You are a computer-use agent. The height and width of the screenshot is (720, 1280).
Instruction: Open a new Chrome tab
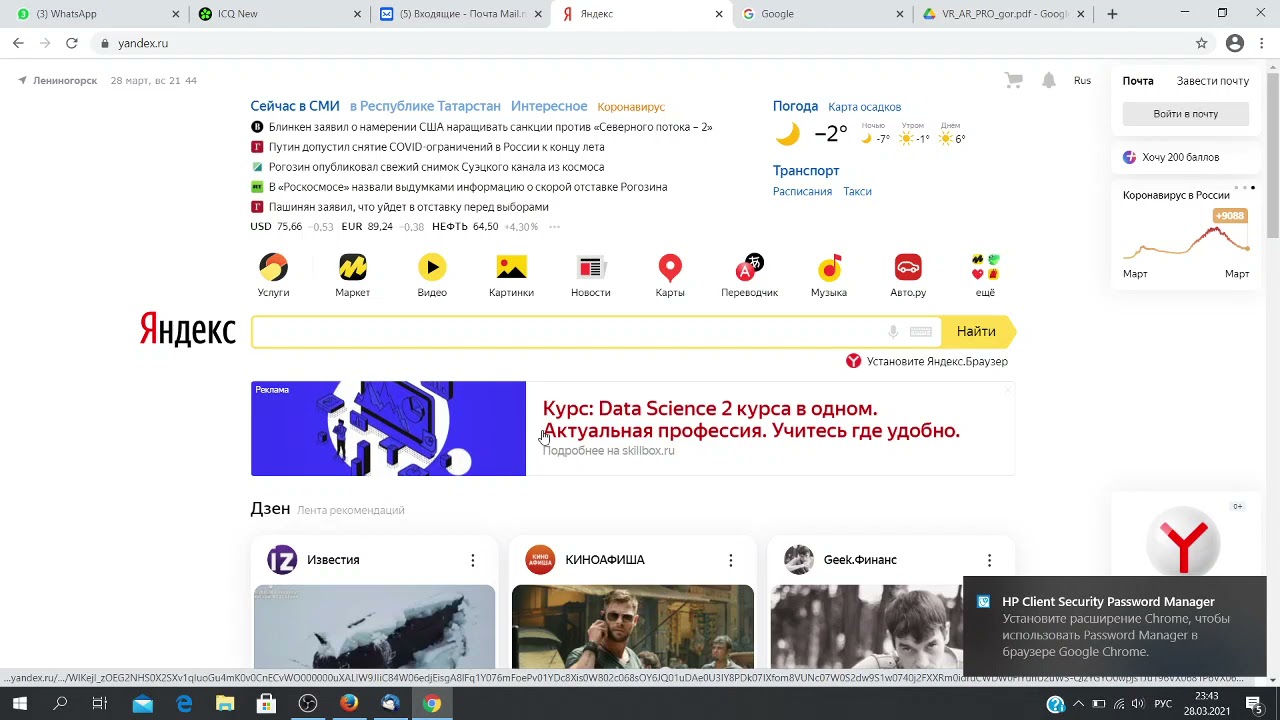tap(1112, 14)
